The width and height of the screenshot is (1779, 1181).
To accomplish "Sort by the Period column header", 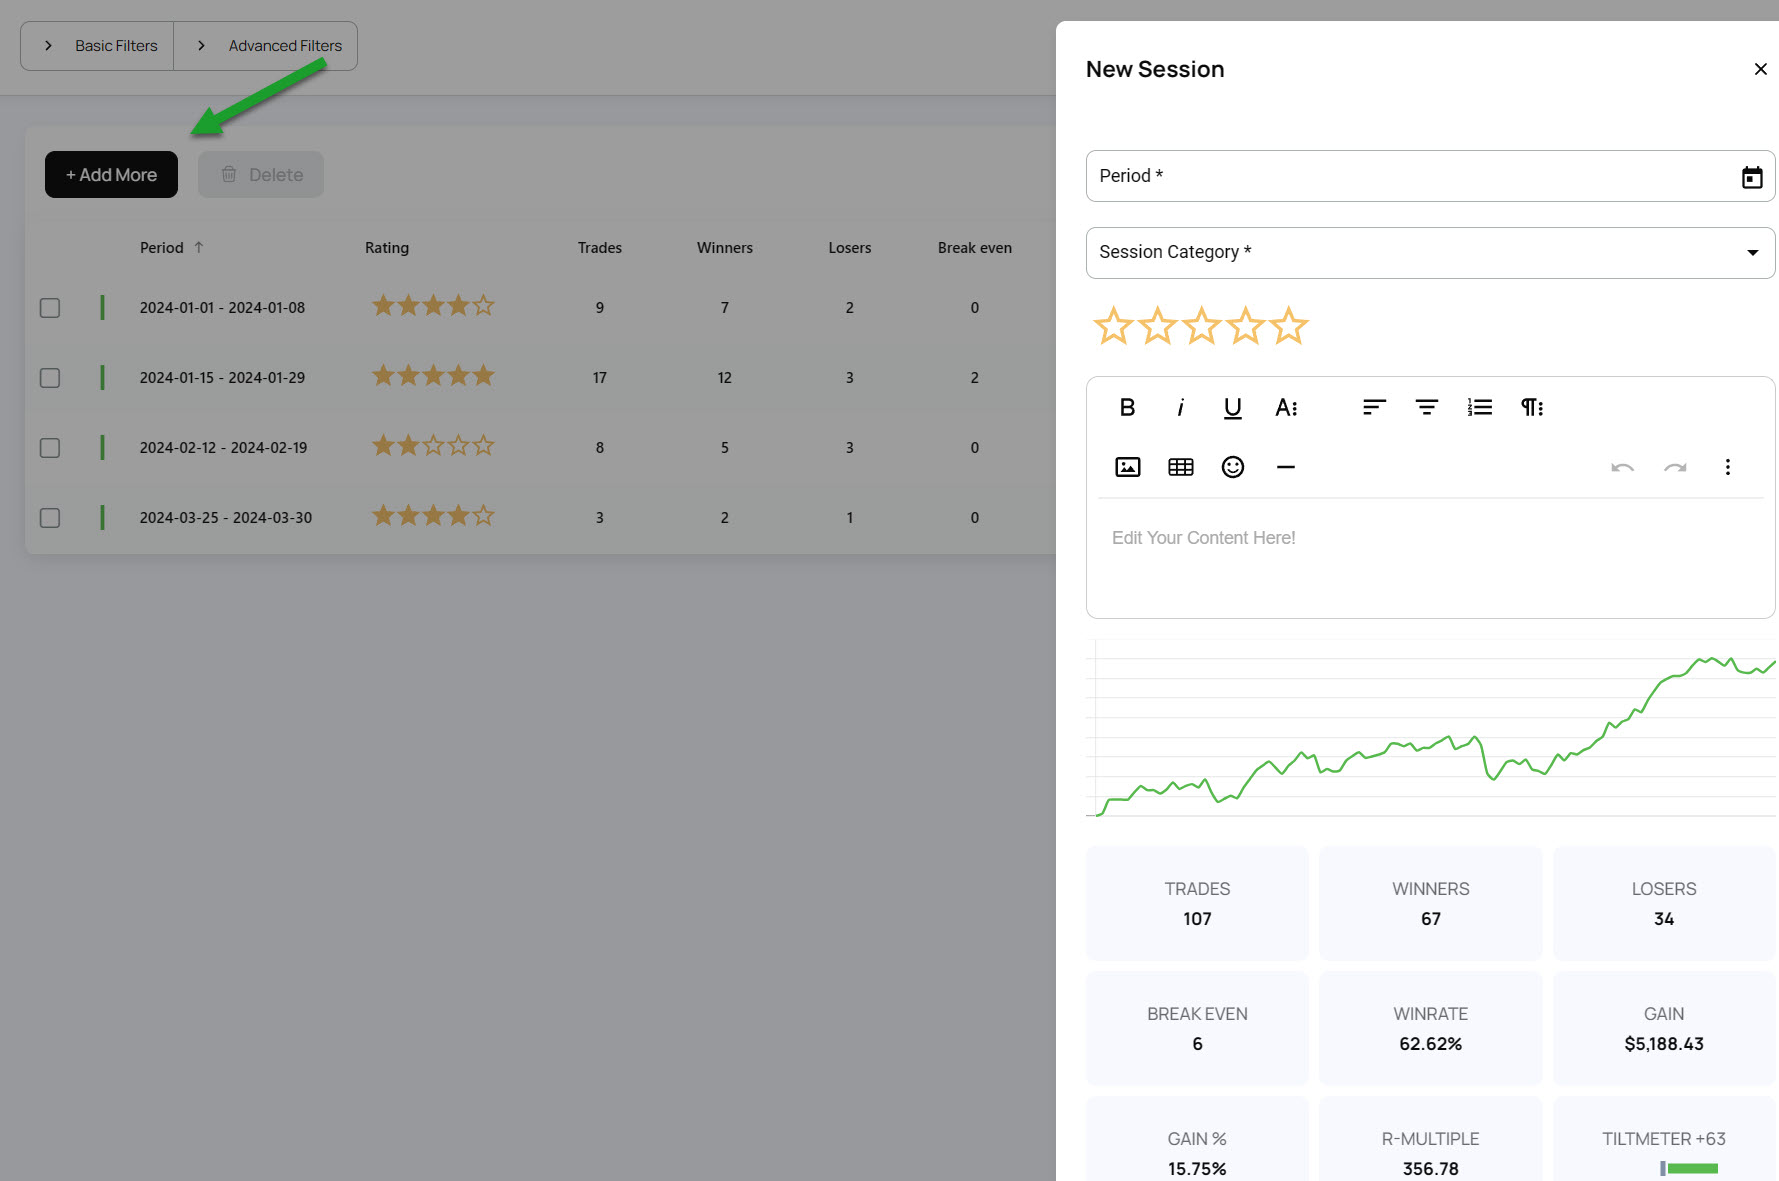I will click(x=162, y=248).
